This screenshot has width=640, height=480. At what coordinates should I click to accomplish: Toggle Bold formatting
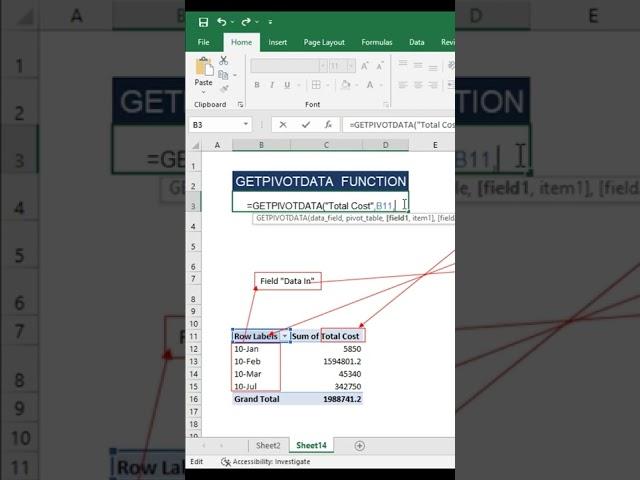pos(257,85)
